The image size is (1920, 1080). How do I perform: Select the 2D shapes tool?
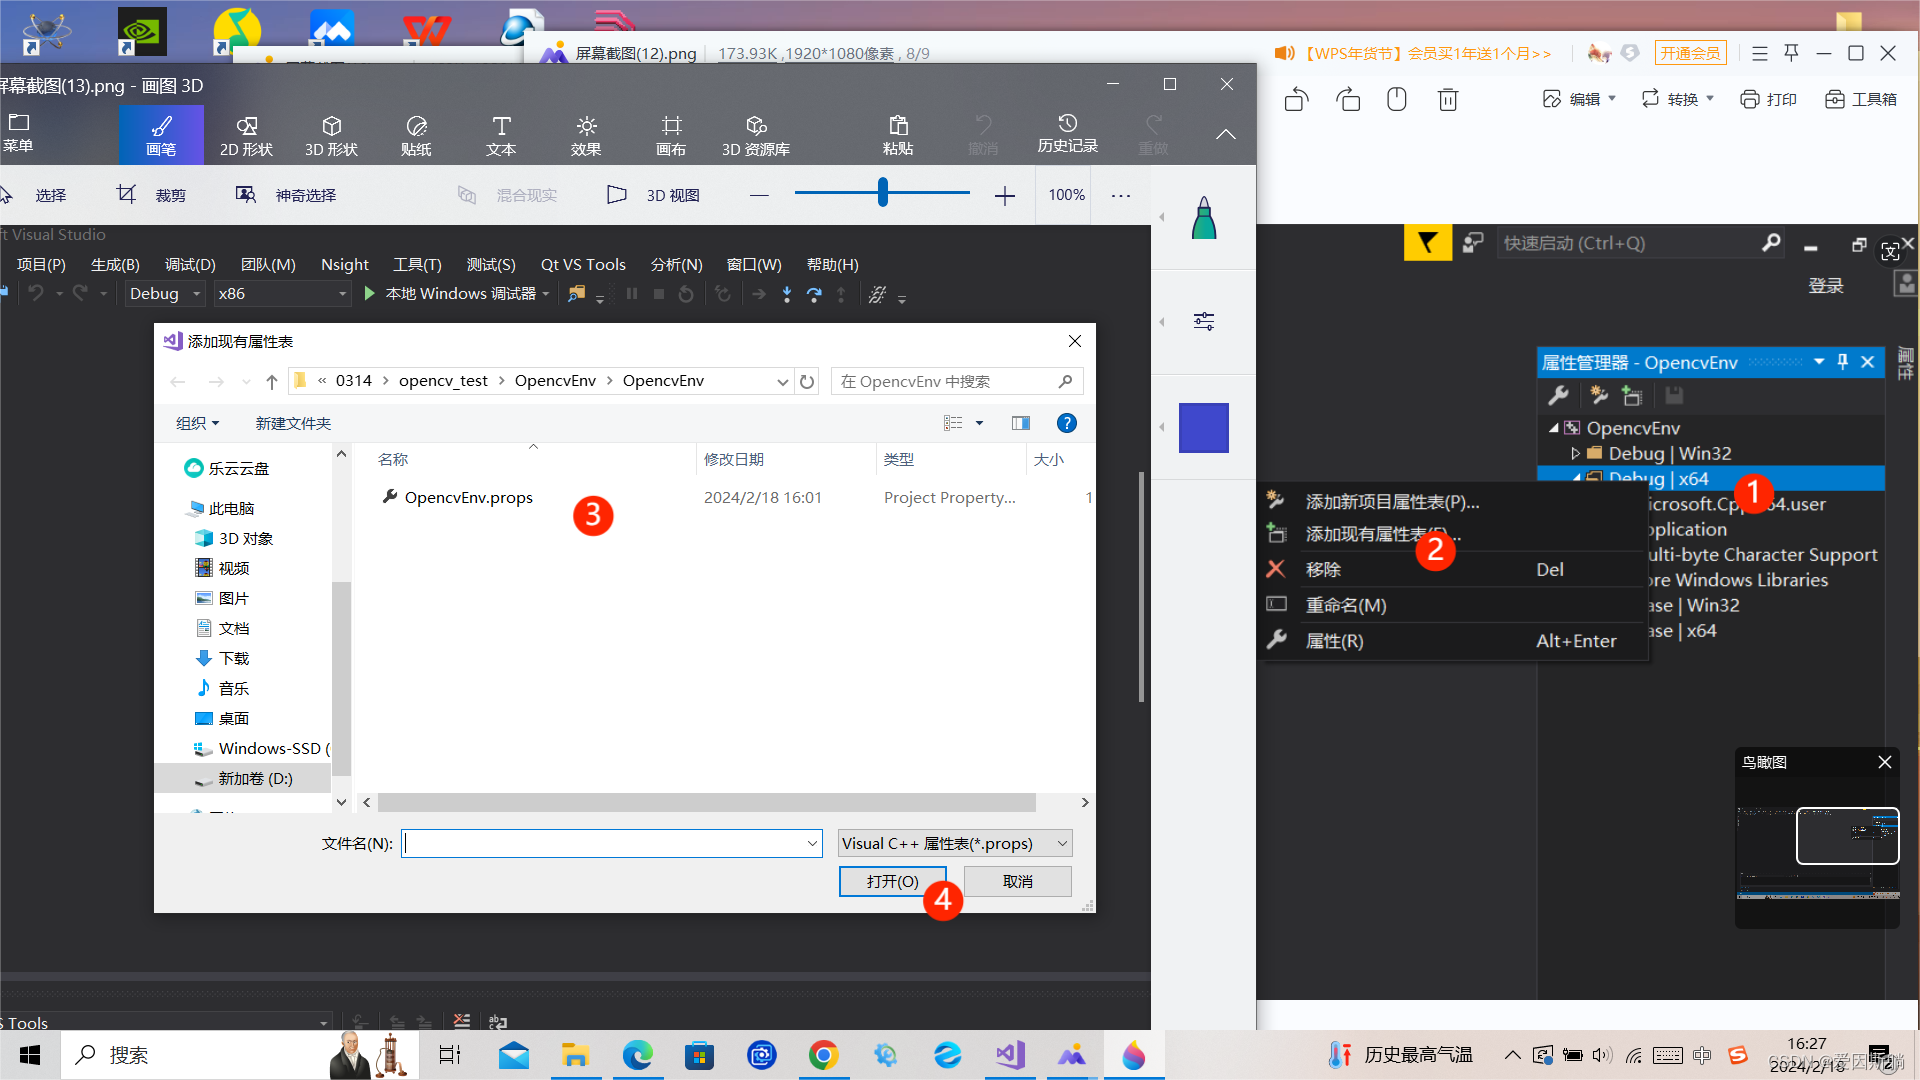click(246, 135)
